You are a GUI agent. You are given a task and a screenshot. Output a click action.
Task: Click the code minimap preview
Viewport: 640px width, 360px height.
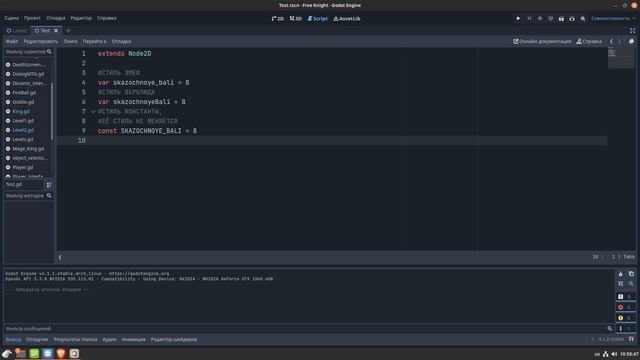[x=621, y=58]
